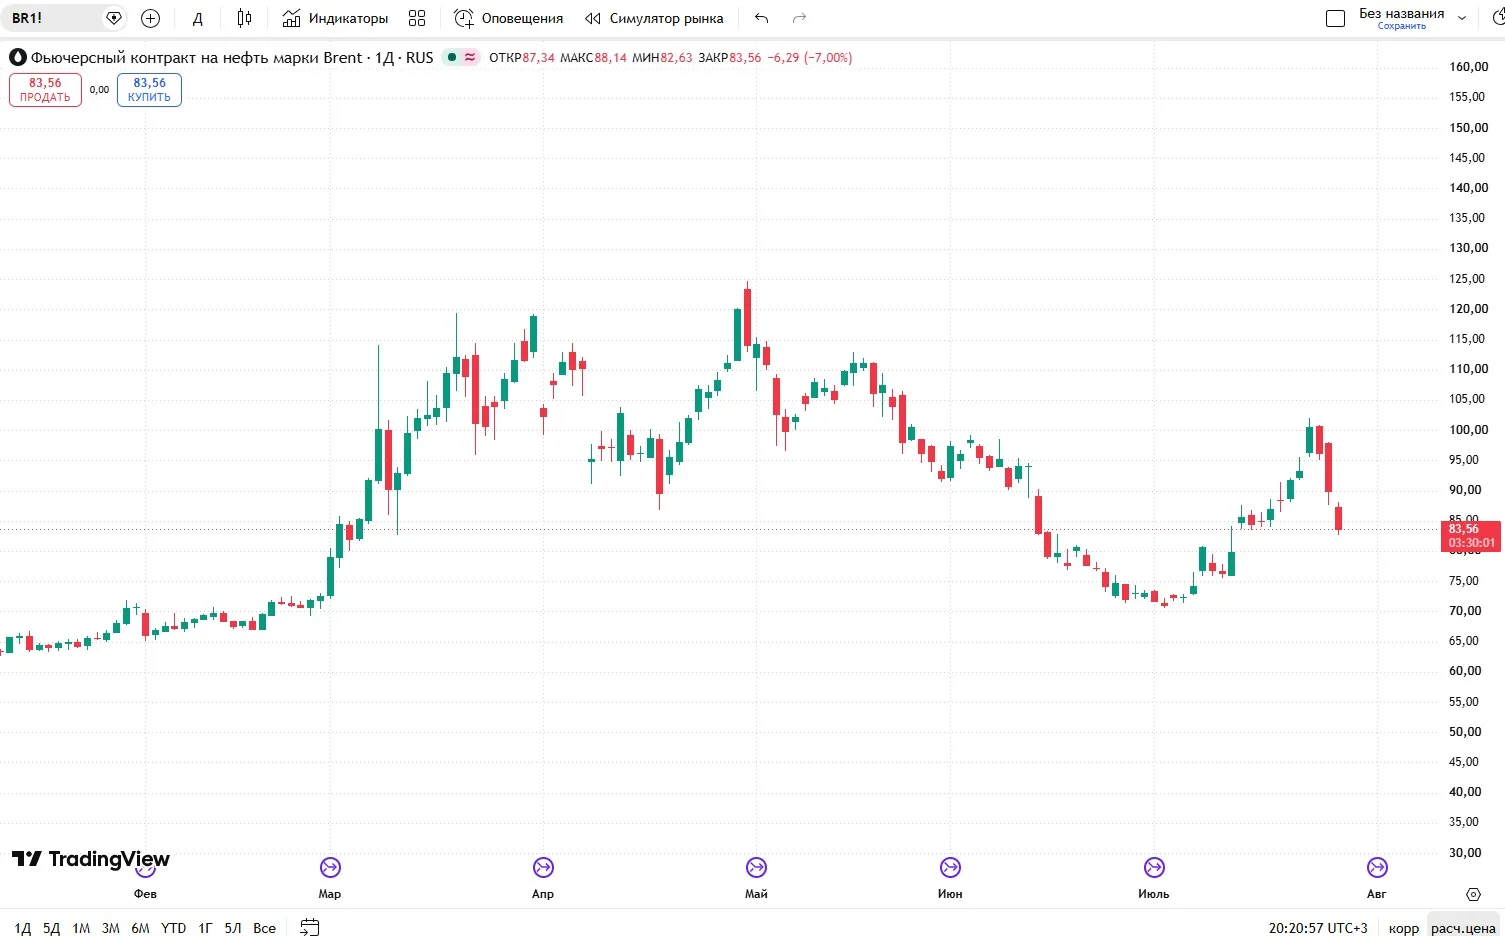Viewport: 1505px width, 936px height.
Task: Click the 100,00 price axis label
Action: (1469, 429)
